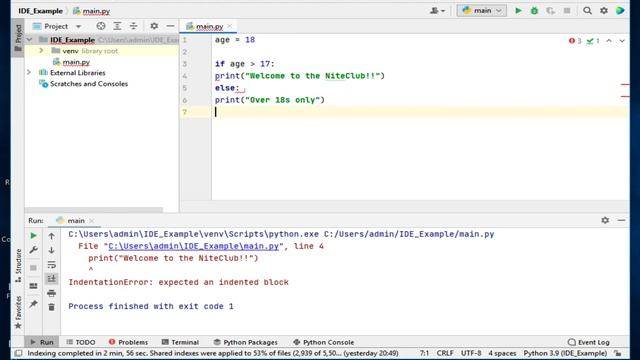Open the user account icon menu
This screenshot has width=640, height=360.
pyautogui.click(x=437, y=11)
